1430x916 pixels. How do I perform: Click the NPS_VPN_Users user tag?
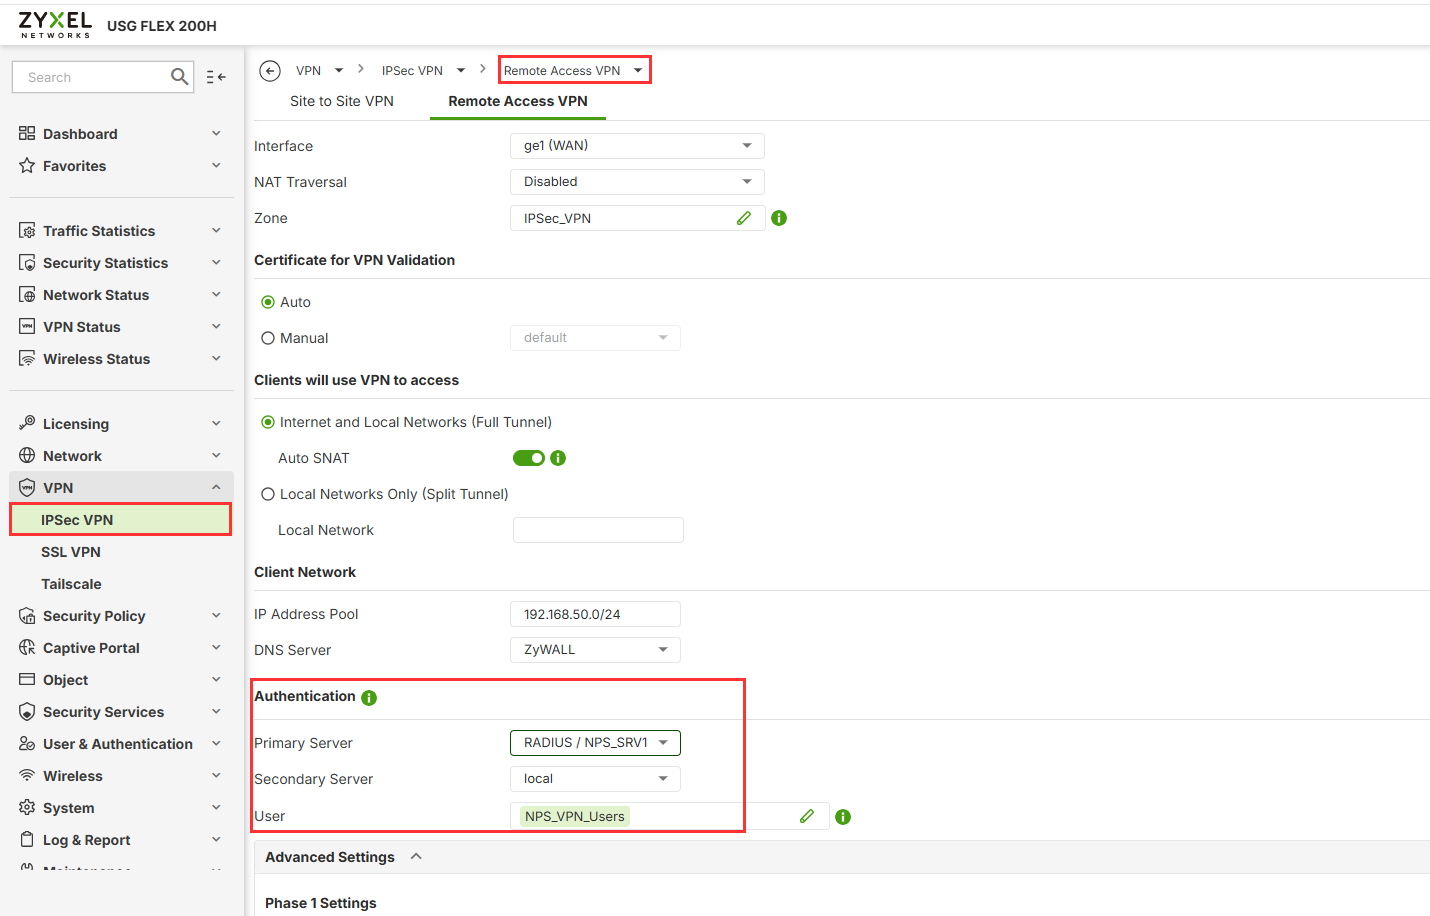(x=575, y=816)
